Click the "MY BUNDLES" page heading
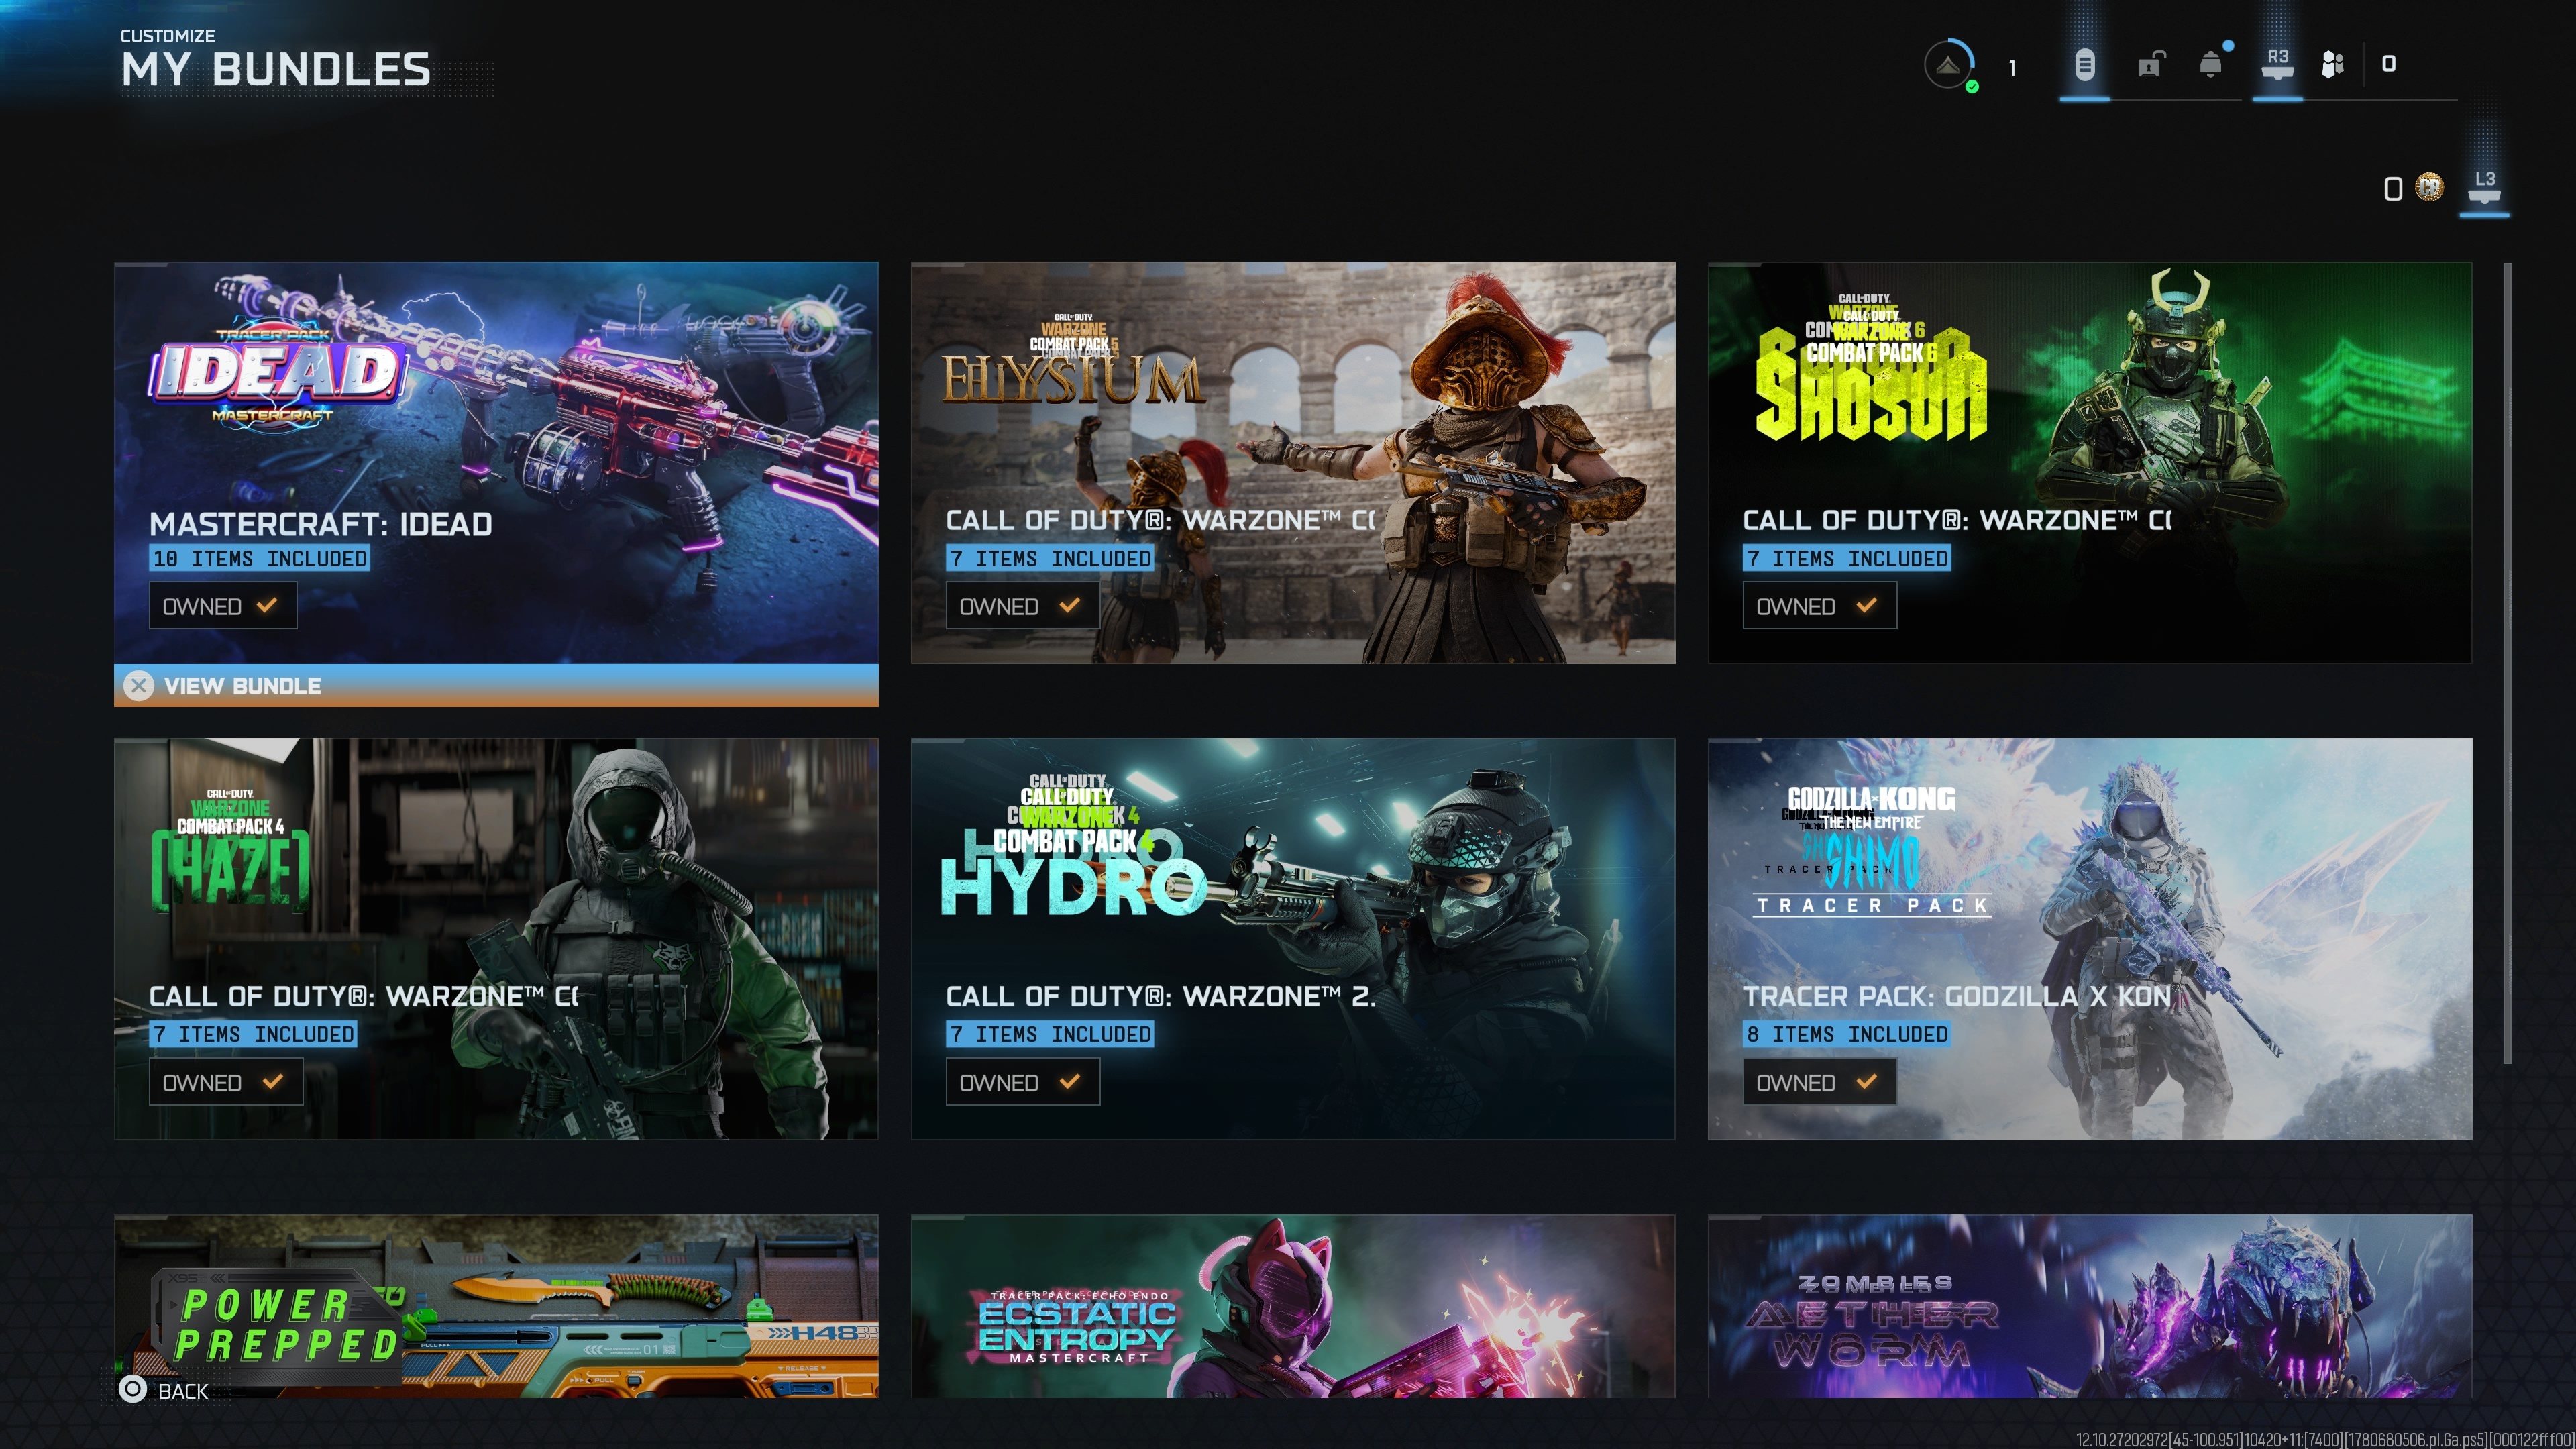Viewport: 2576px width, 1449px height. 276,70
